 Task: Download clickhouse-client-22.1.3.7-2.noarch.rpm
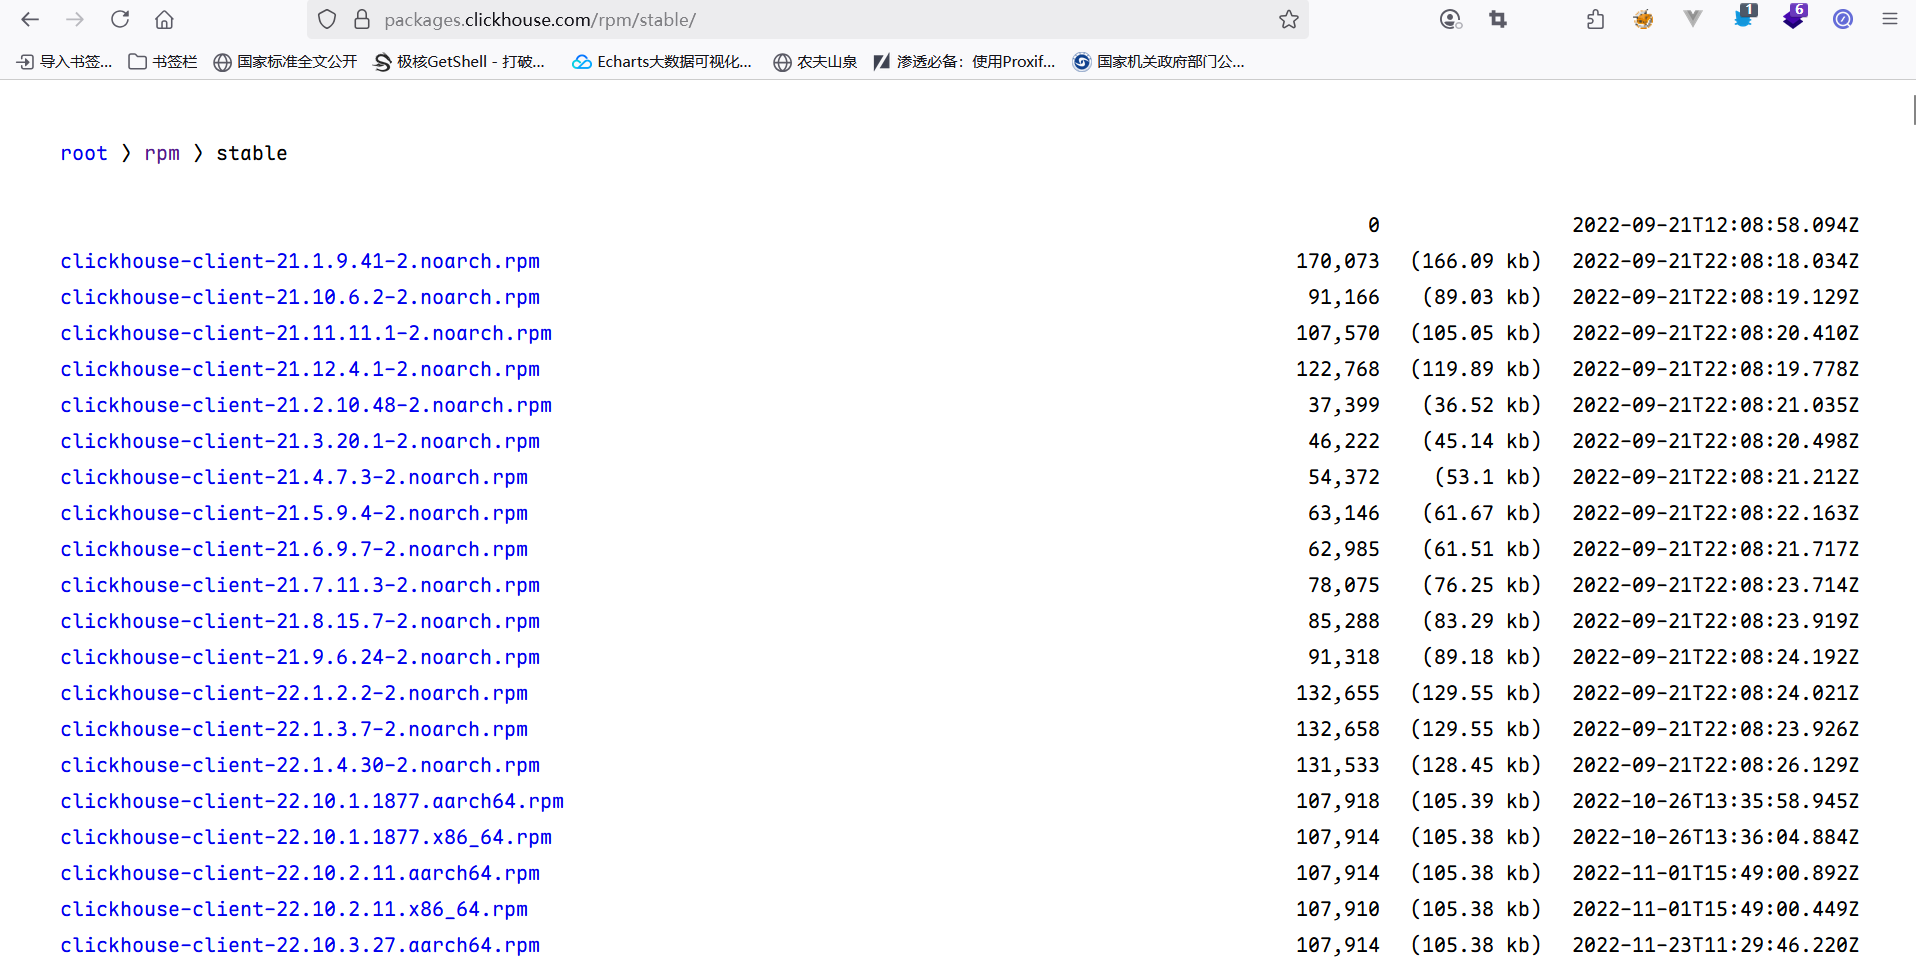click(x=294, y=729)
